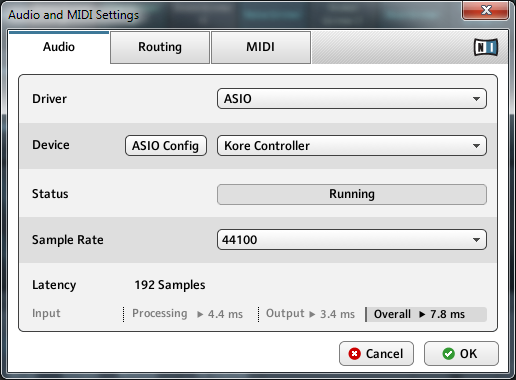Screen dimensions: 516x380
Task: Click the Kore Controller dropdown arrow
Action: tap(476, 146)
